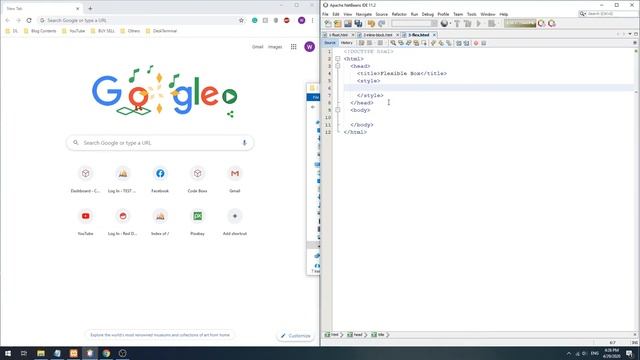This screenshot has width=640, height=360.
Task: Click the Save All icon in NetBeans toolbar
Action: click(x=358, y=24)
